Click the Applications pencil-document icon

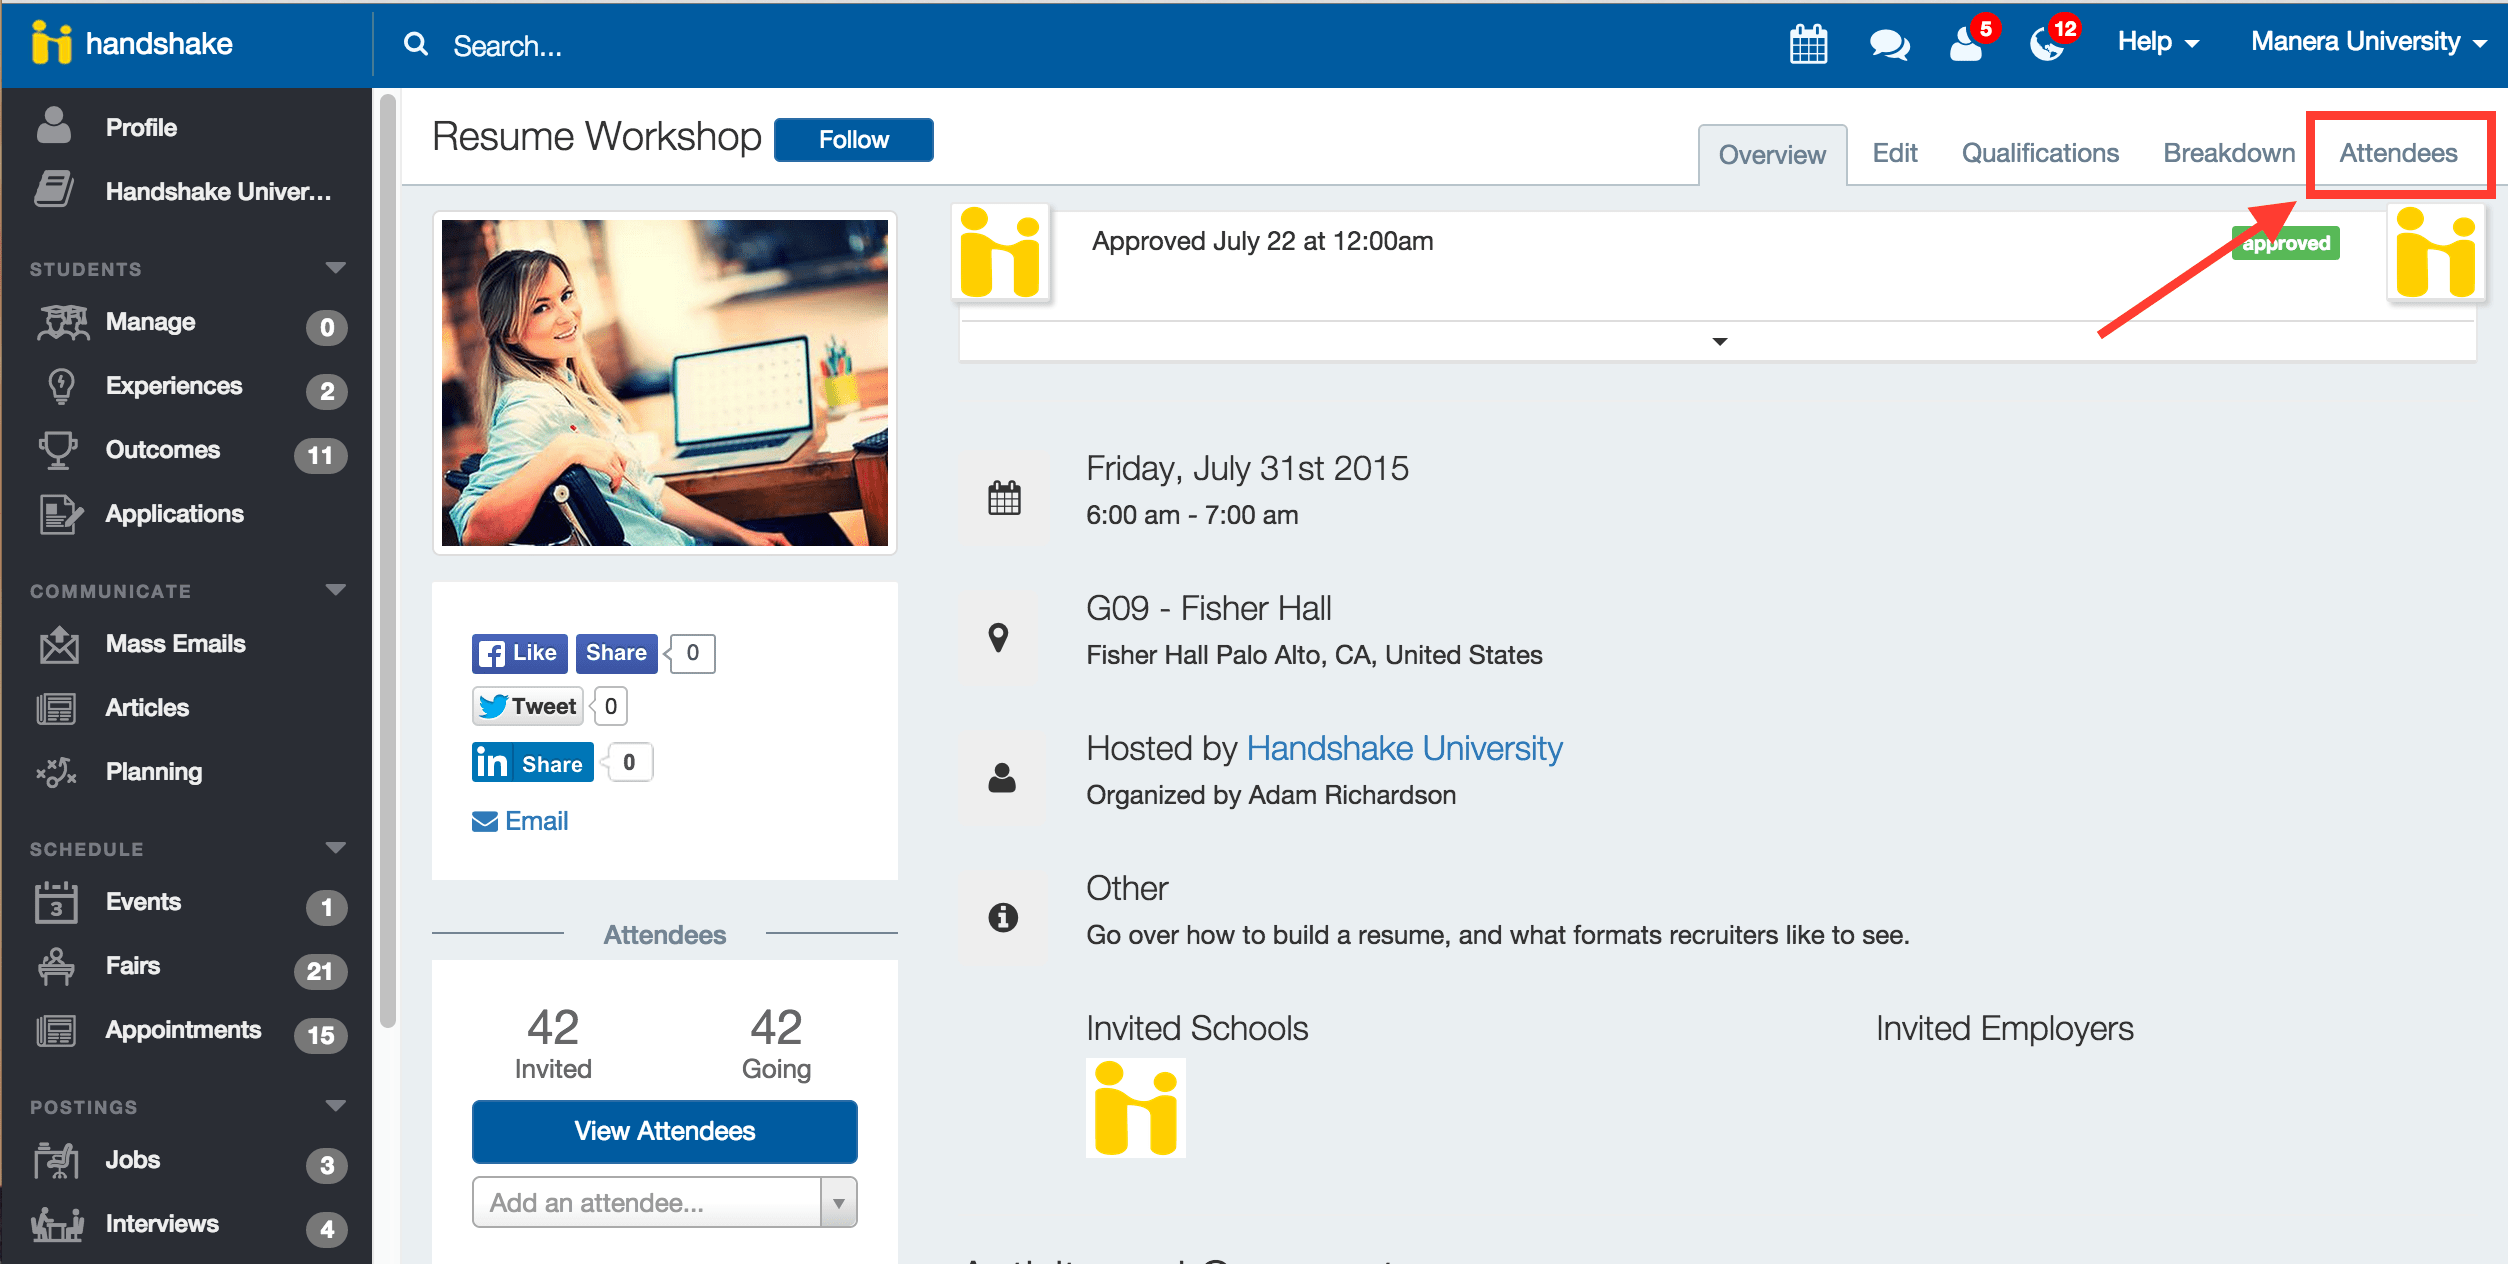(60, 514)
